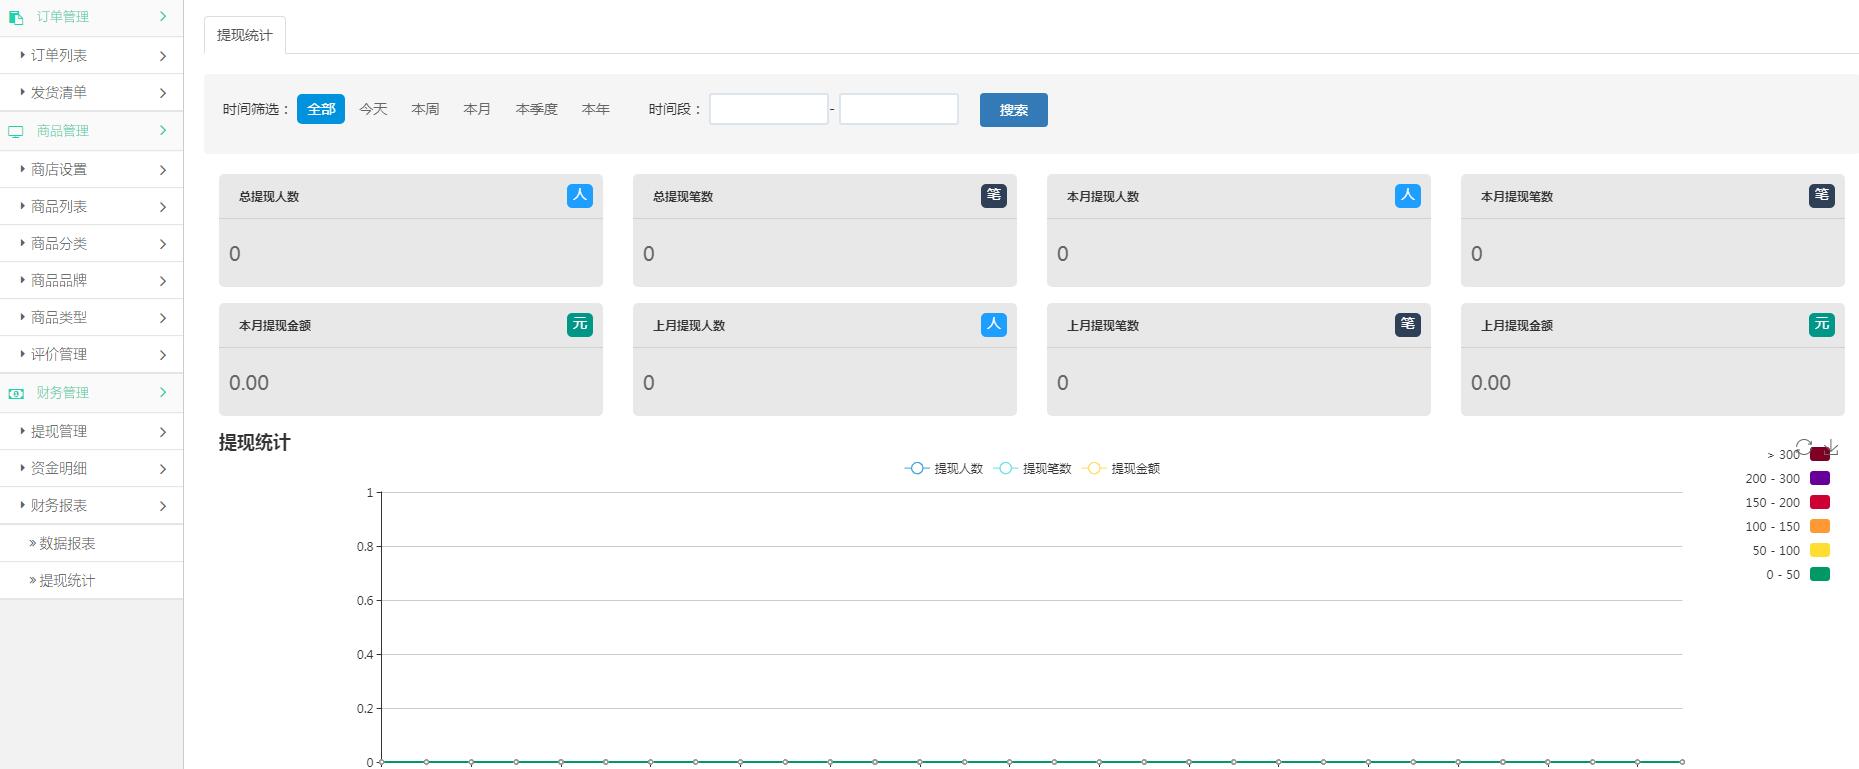Expand 发货清单 menu chevron
1859x769 pixels.
pyautogui.click(x=163, y=93)
